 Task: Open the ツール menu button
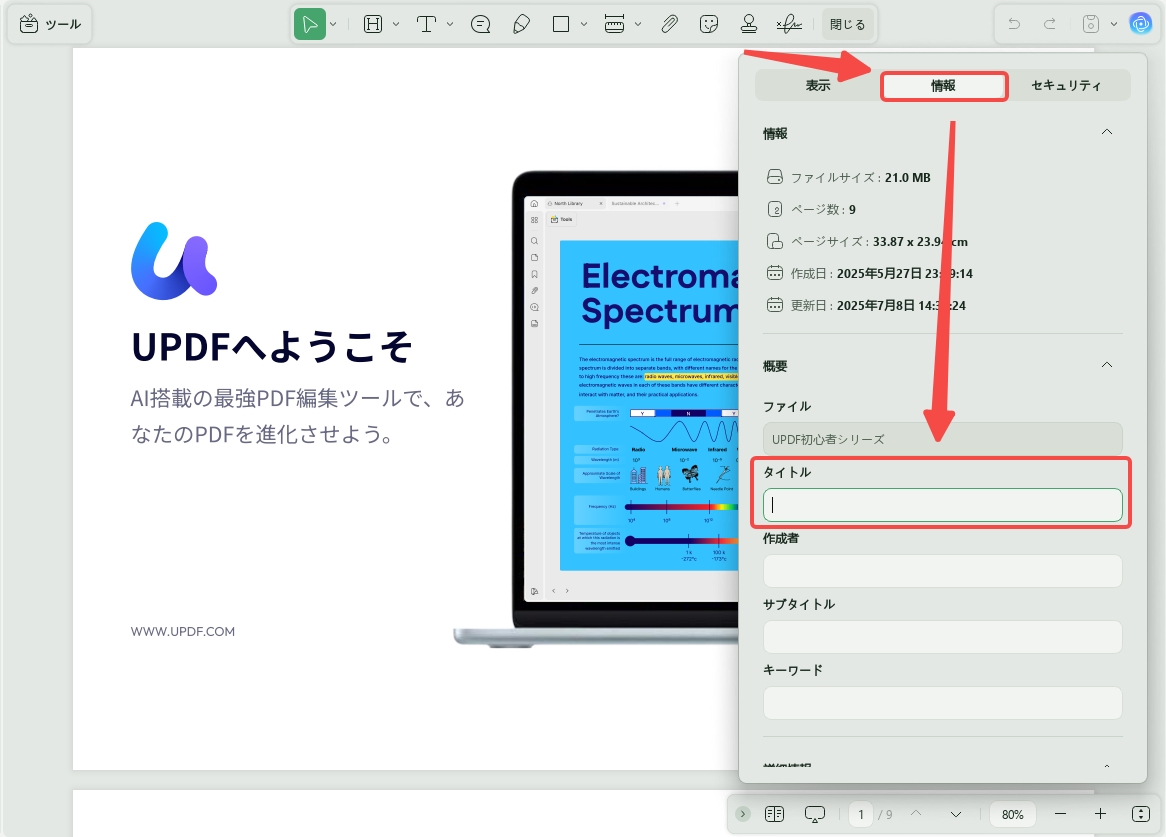point(50,25)
